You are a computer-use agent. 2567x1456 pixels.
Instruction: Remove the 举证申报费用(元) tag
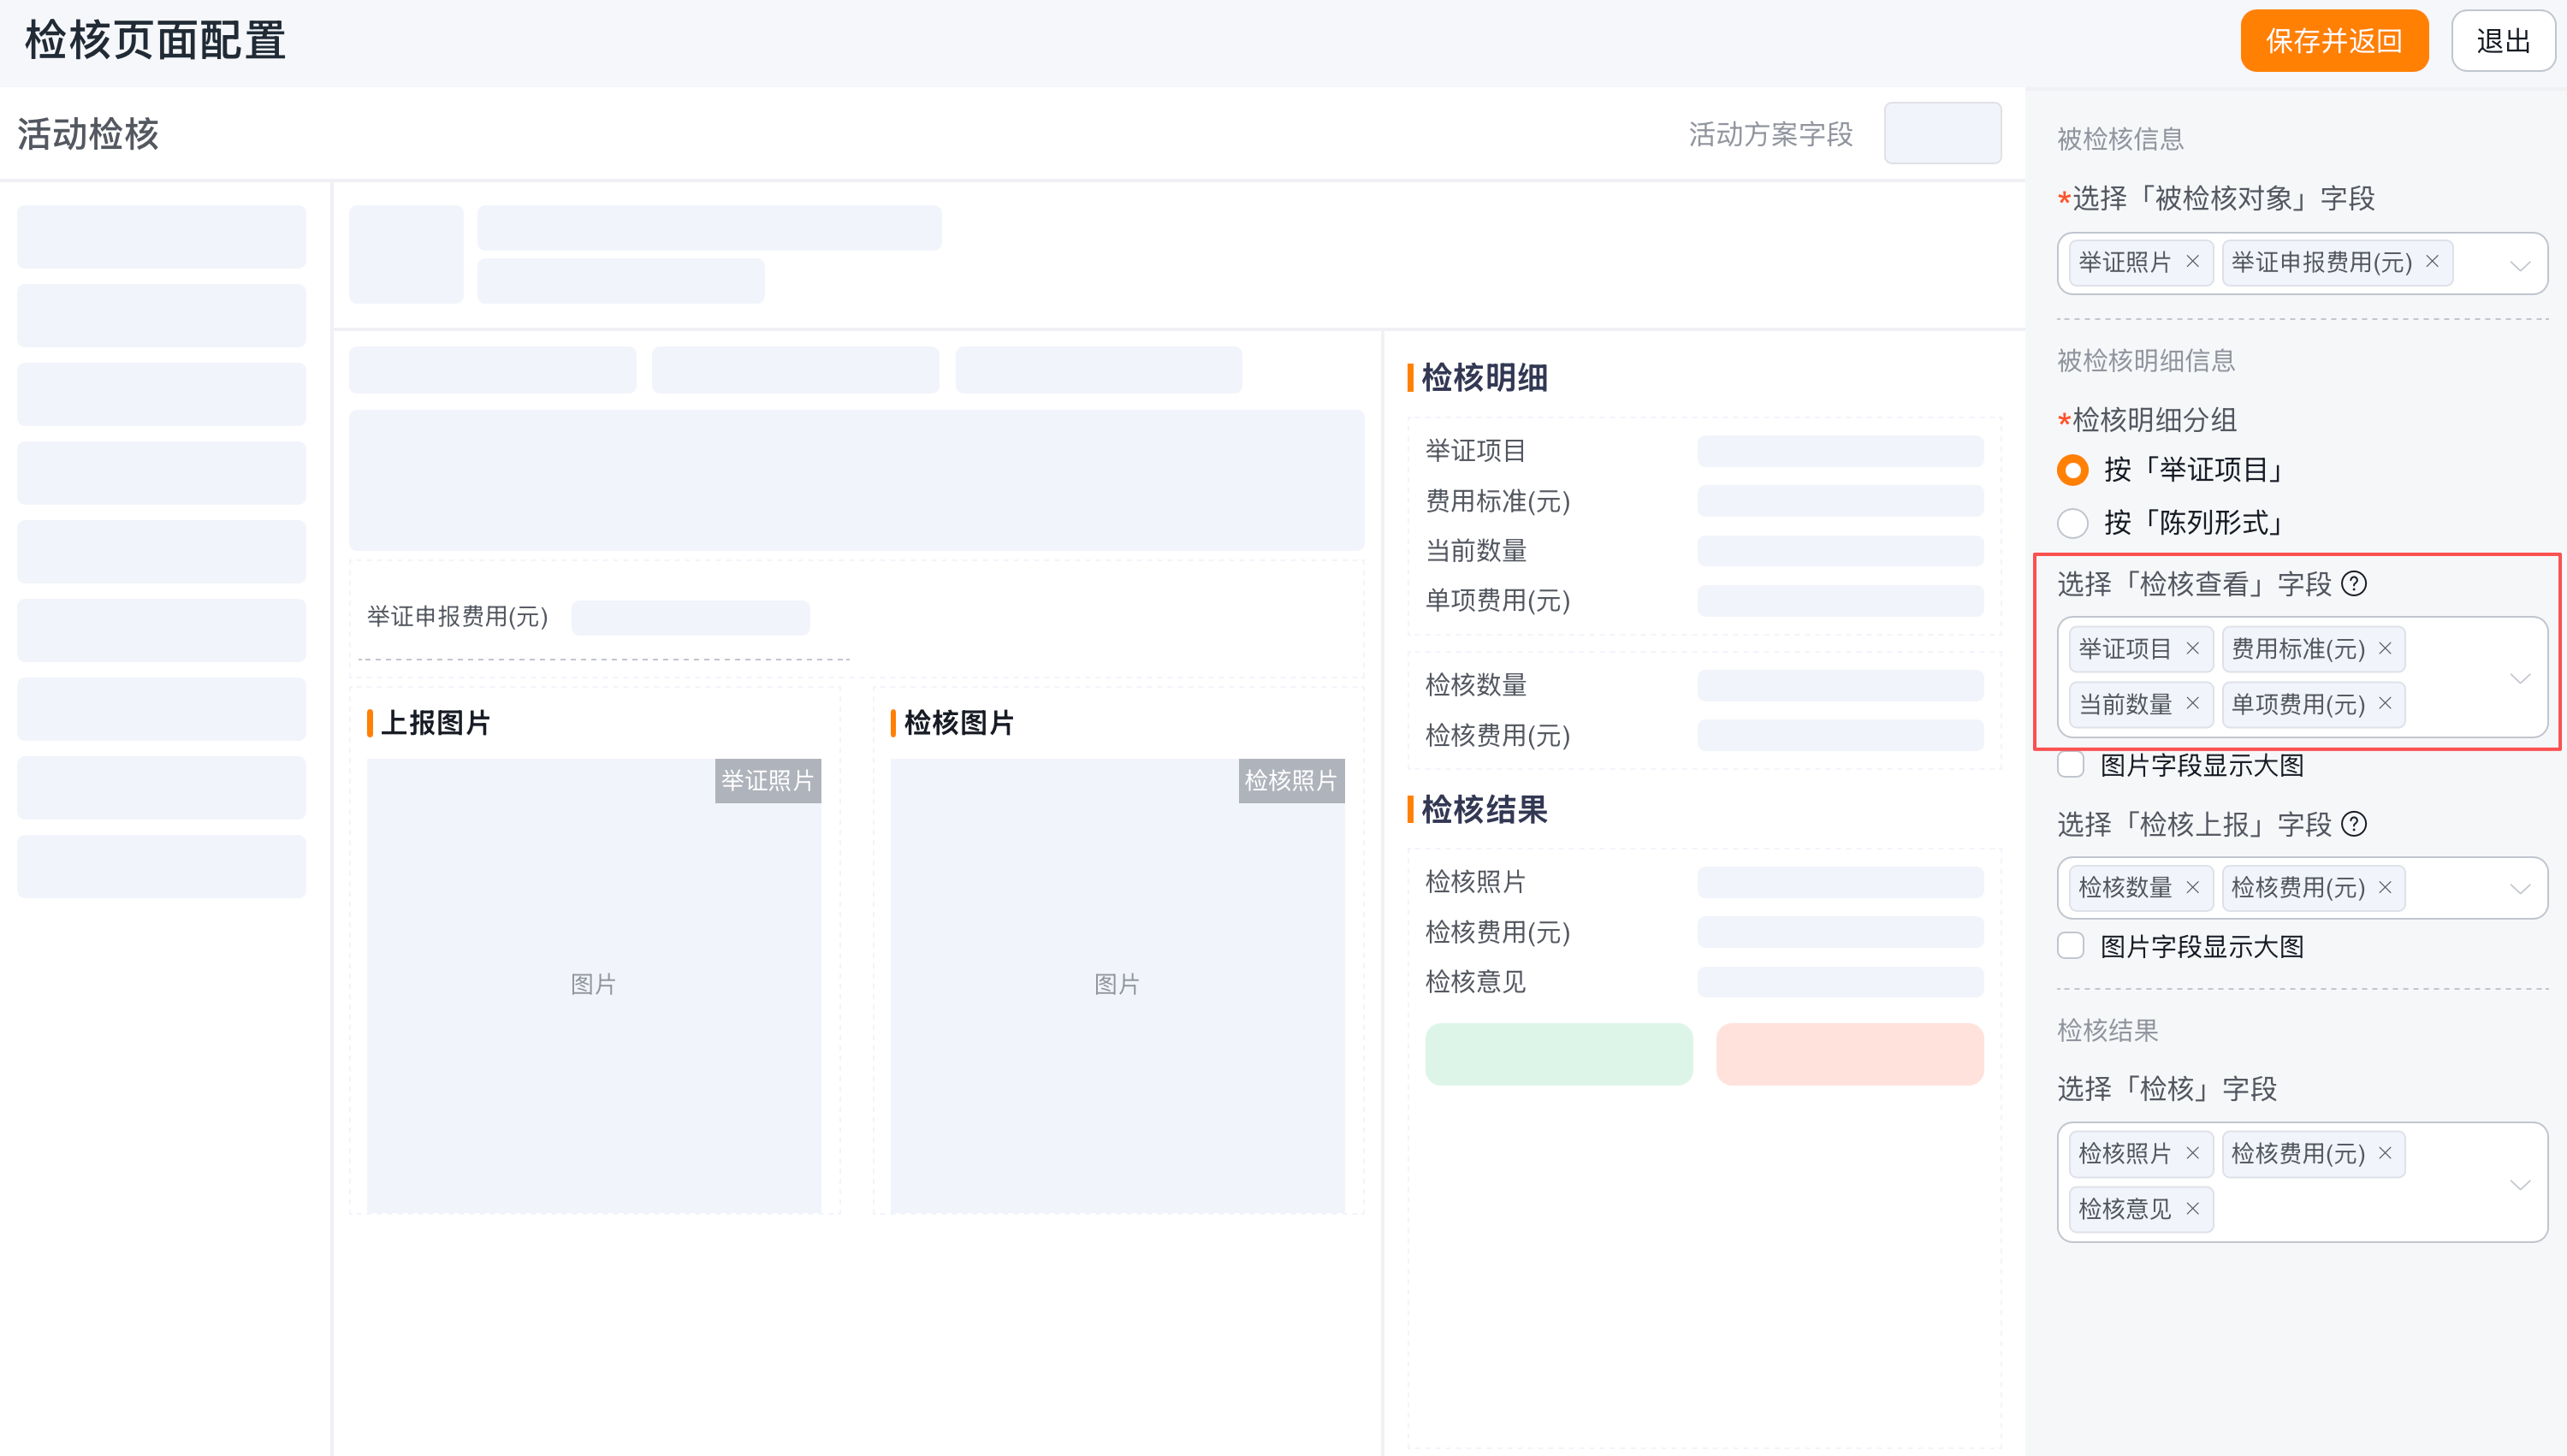tap(2432, 262)
